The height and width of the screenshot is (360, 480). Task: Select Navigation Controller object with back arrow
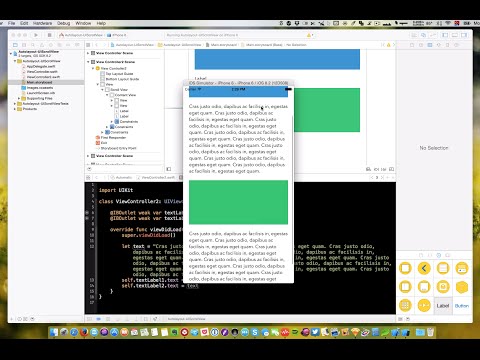tap(424, 268)
